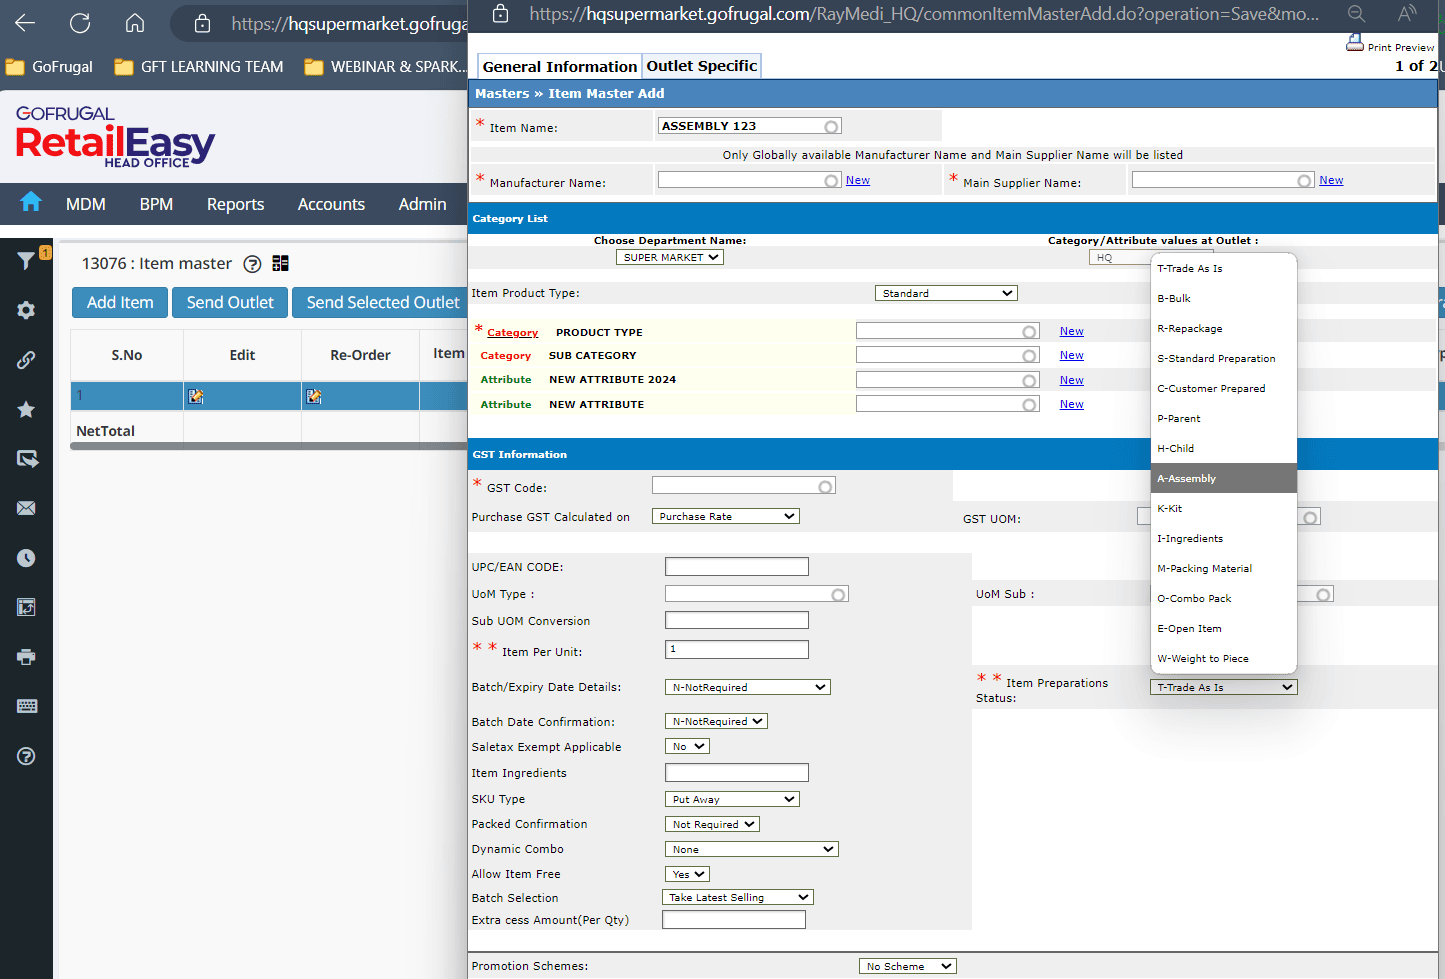Click the Home icon in navigation bar
The width and height of the screenshot is (1445, 979).
click(x=31, y=202)
